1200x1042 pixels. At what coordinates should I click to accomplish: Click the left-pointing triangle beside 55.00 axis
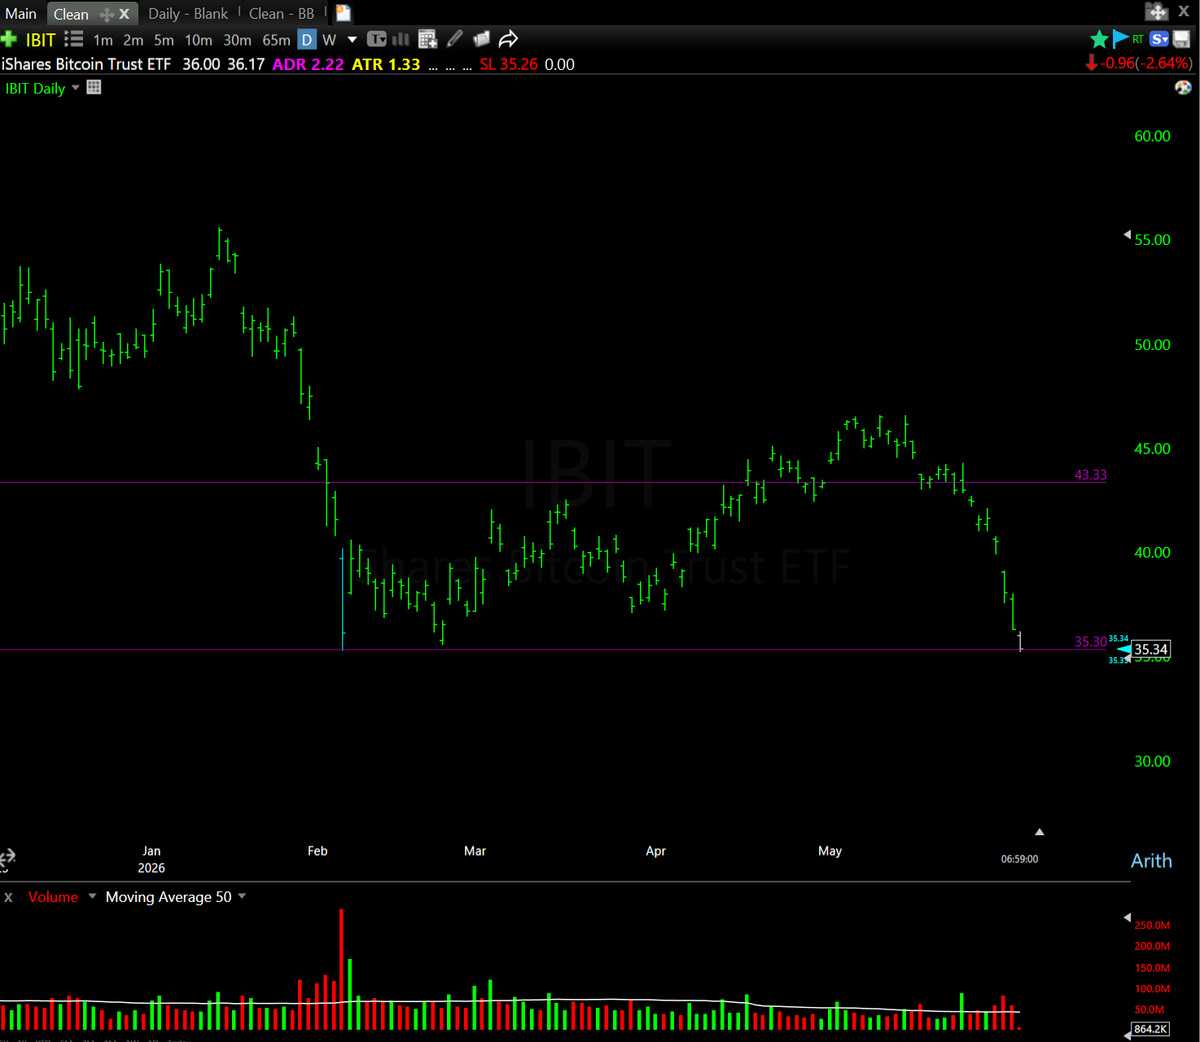[1127, 236]
